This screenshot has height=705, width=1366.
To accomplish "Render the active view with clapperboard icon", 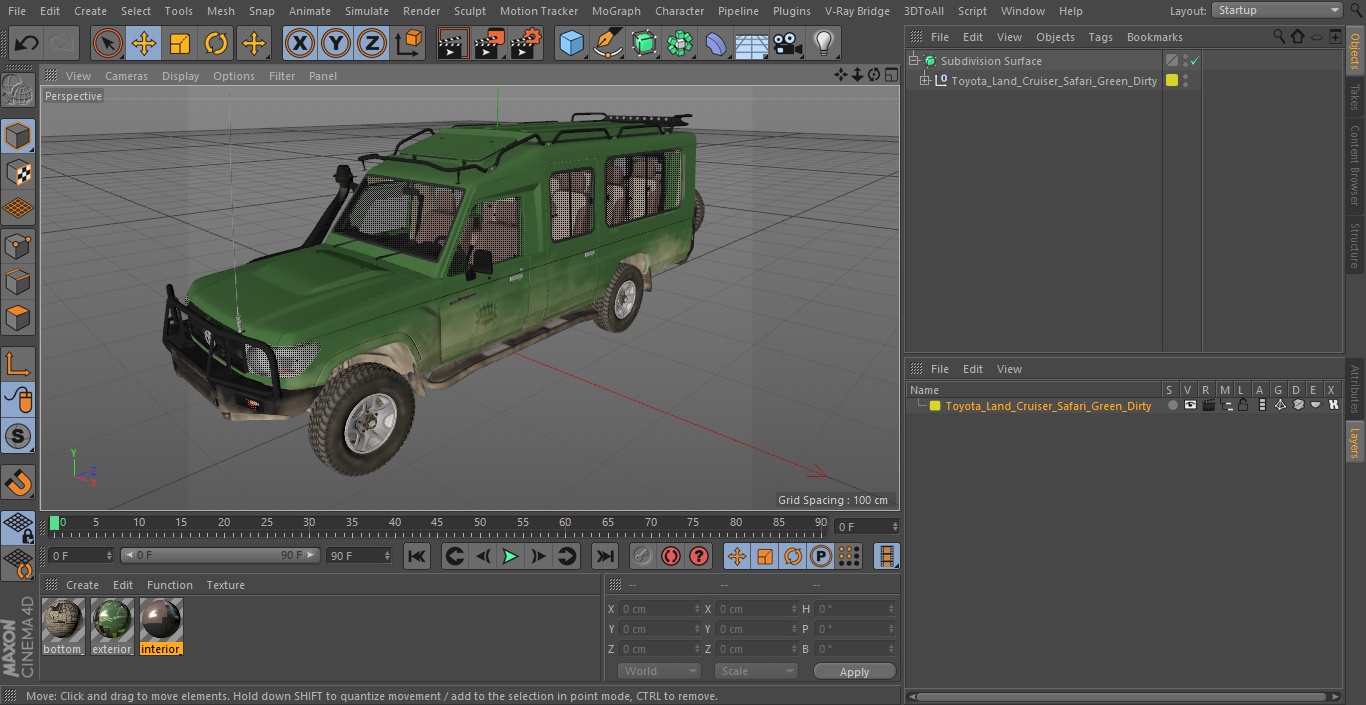I will (453, 43).
